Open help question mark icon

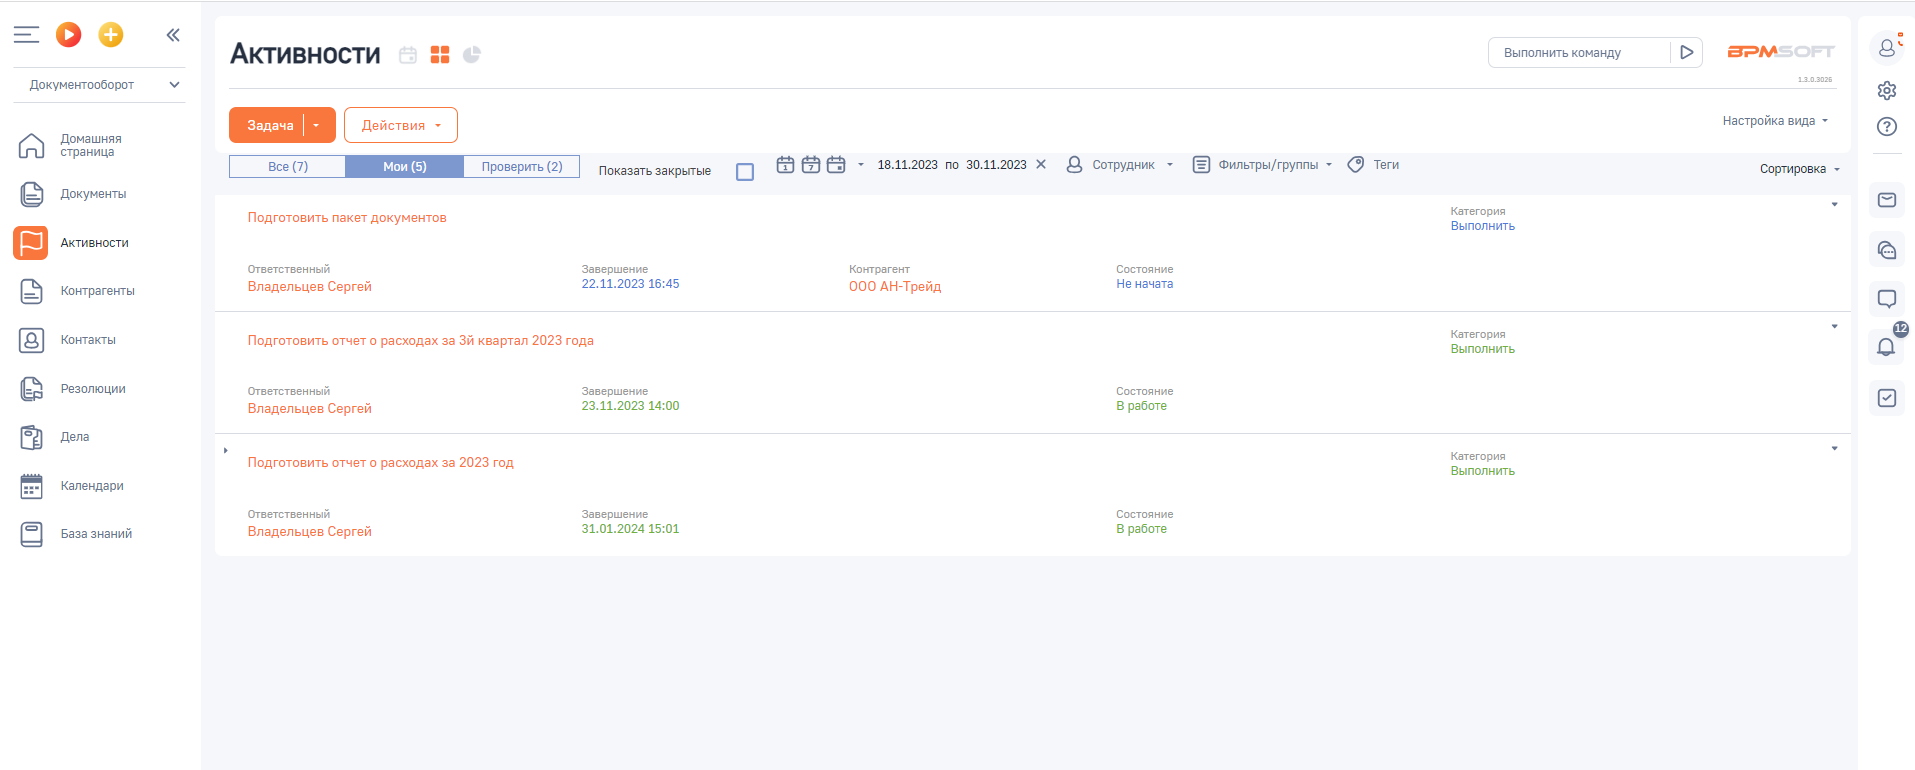point(1887,127)
